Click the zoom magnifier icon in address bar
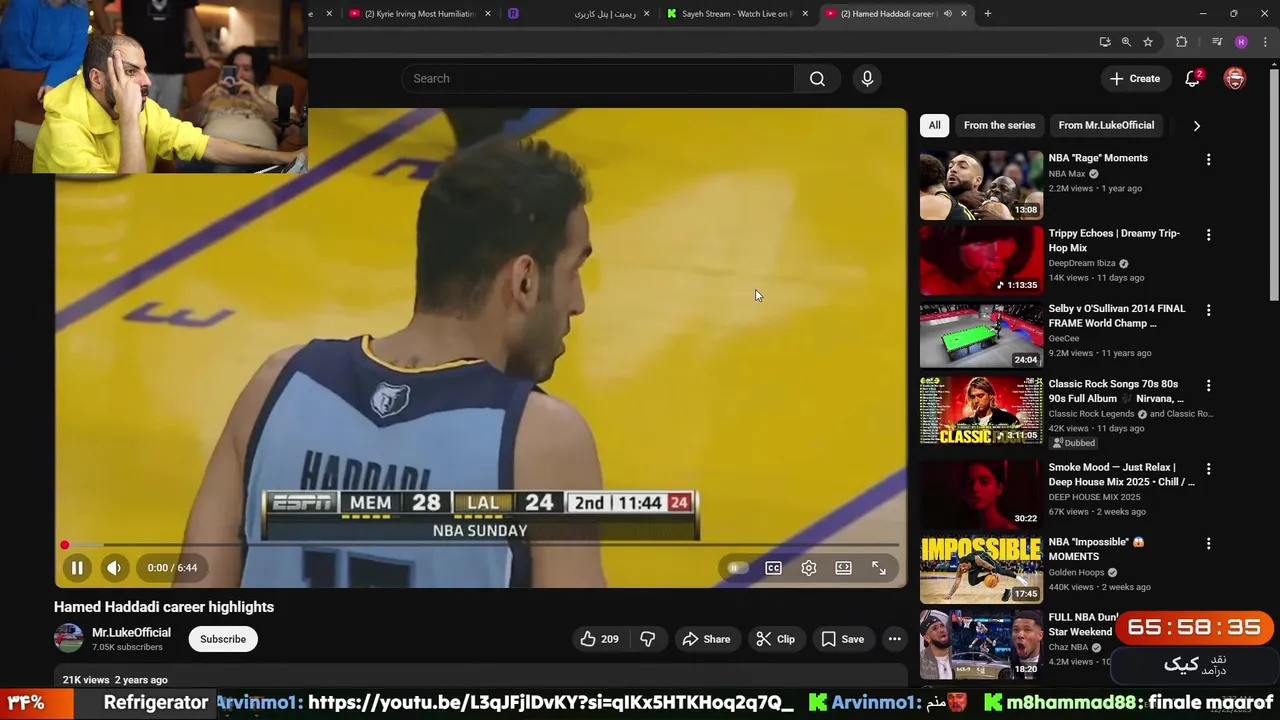Image resolution: width=1280 pixels, height=720 pixels. click(1126, 42)
